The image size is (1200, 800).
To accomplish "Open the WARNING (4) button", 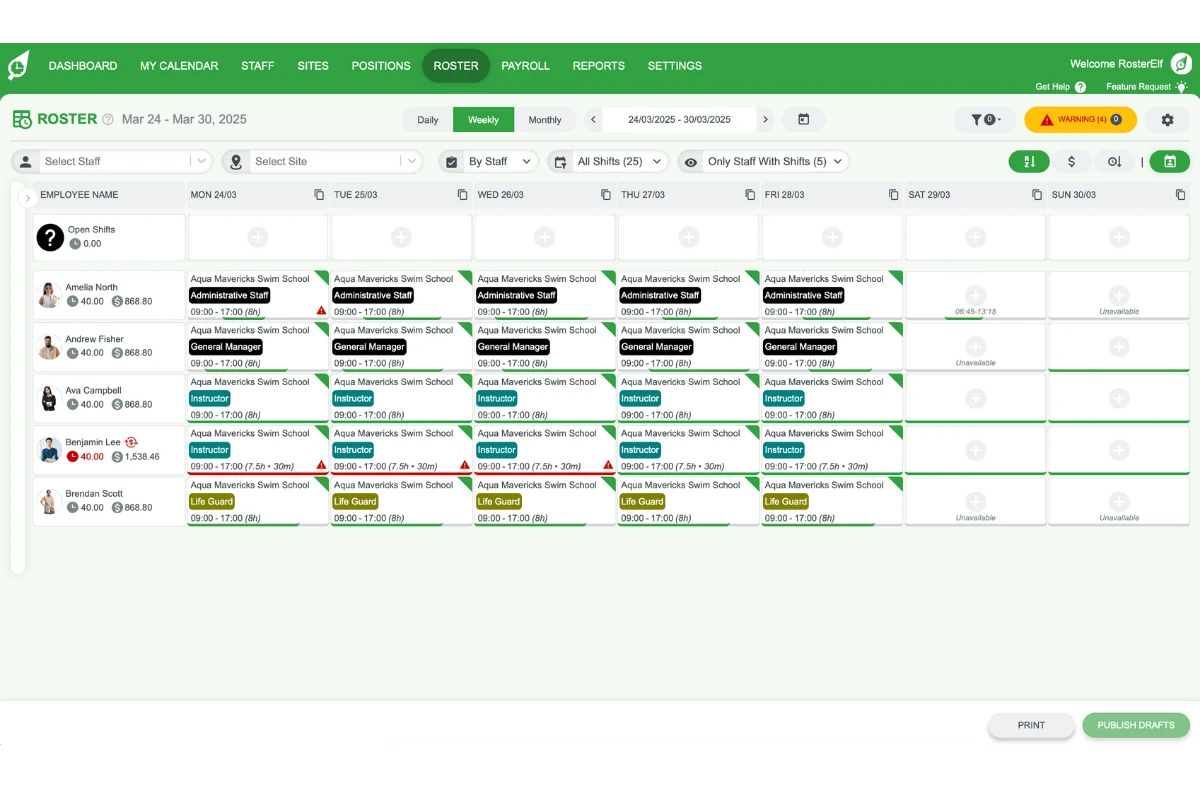I will click(1081, 120).
